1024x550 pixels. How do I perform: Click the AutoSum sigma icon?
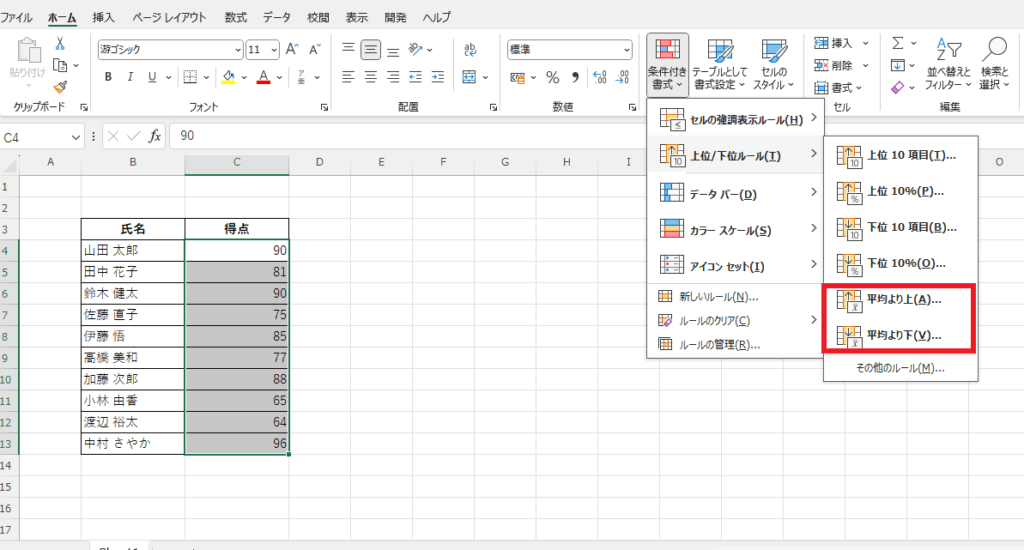tap(898, 43)
